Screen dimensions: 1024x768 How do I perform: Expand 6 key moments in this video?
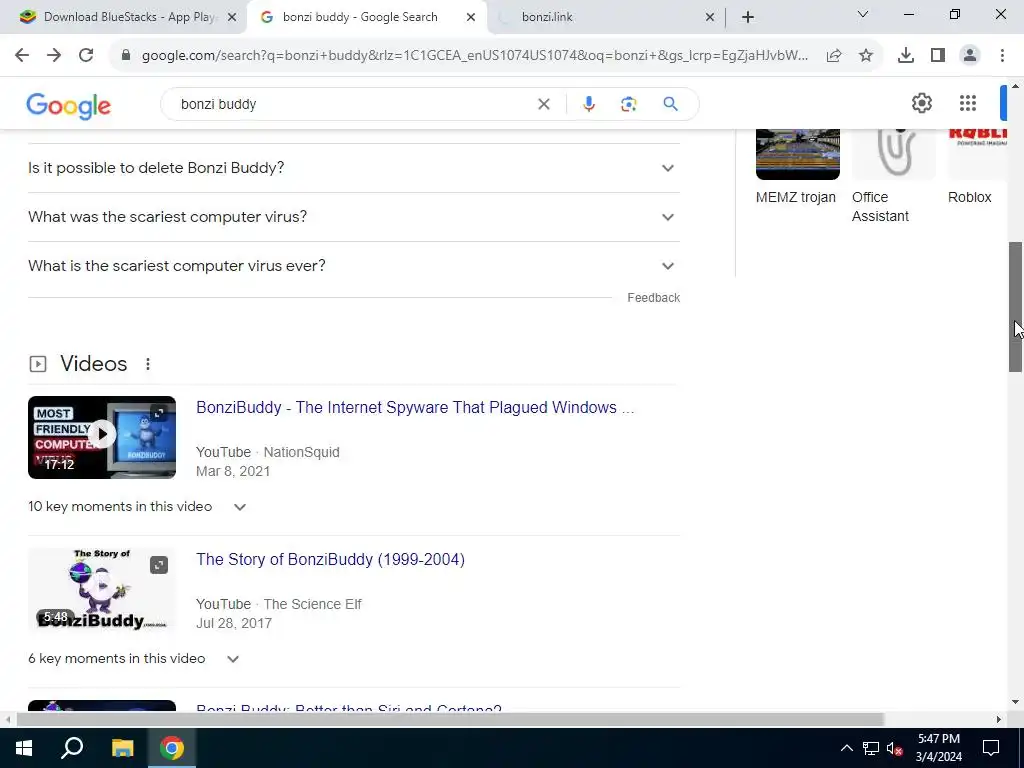point(134,659)
